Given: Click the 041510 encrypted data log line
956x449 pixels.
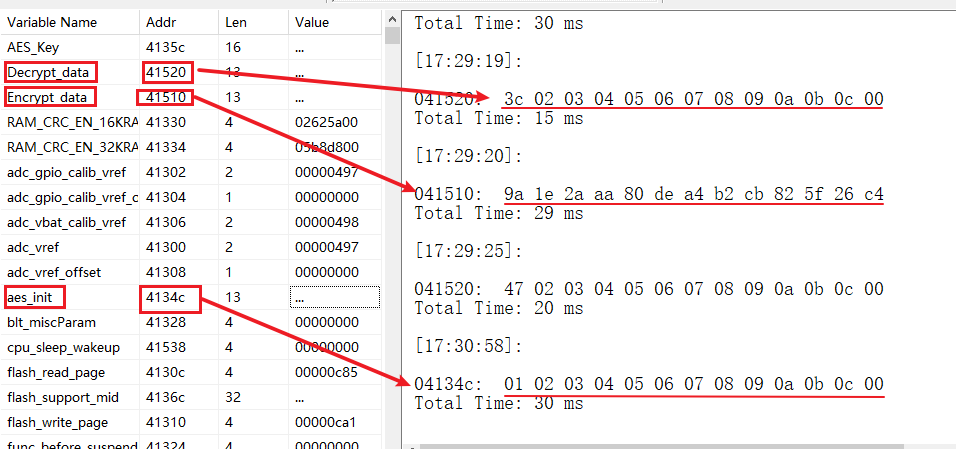Looking at the screenshot, I should [648, 194].
